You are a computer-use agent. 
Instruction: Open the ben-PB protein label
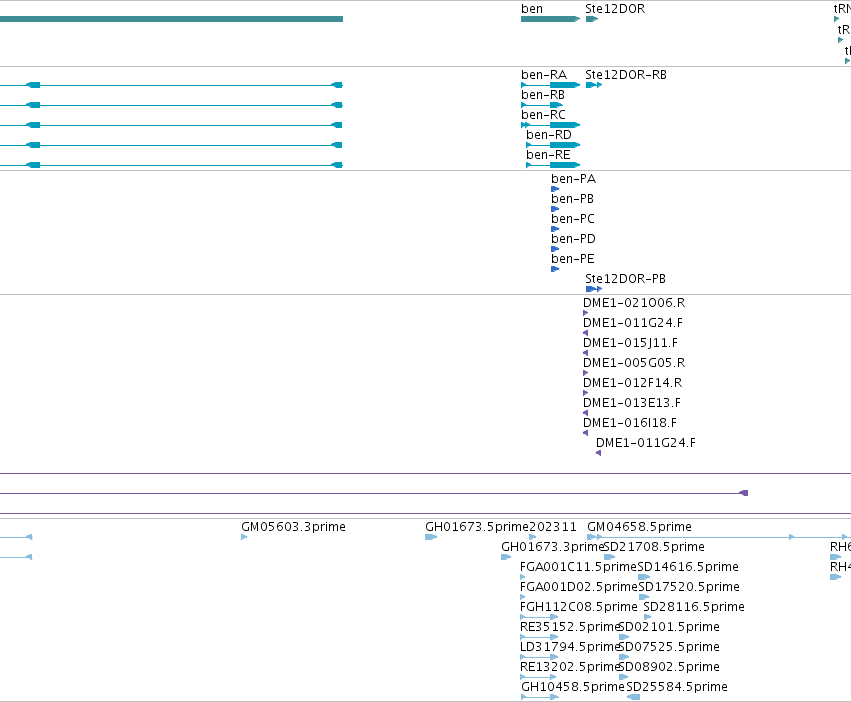[x=572, y=199]
